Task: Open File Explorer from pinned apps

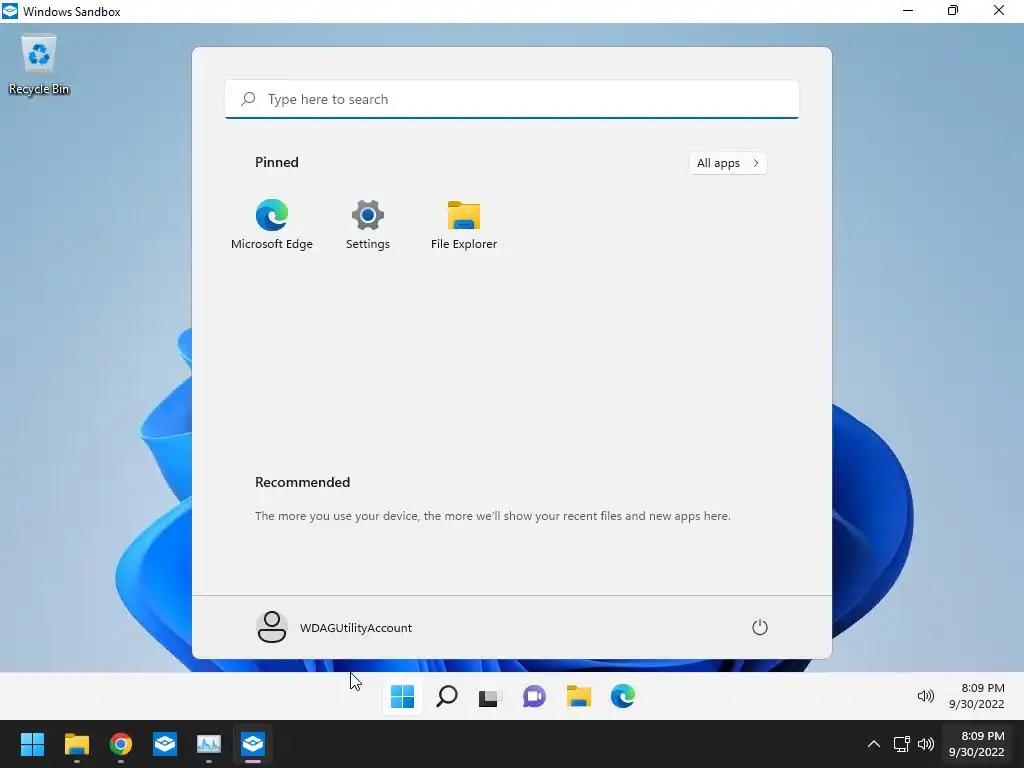Action: (x=464, y=224)
